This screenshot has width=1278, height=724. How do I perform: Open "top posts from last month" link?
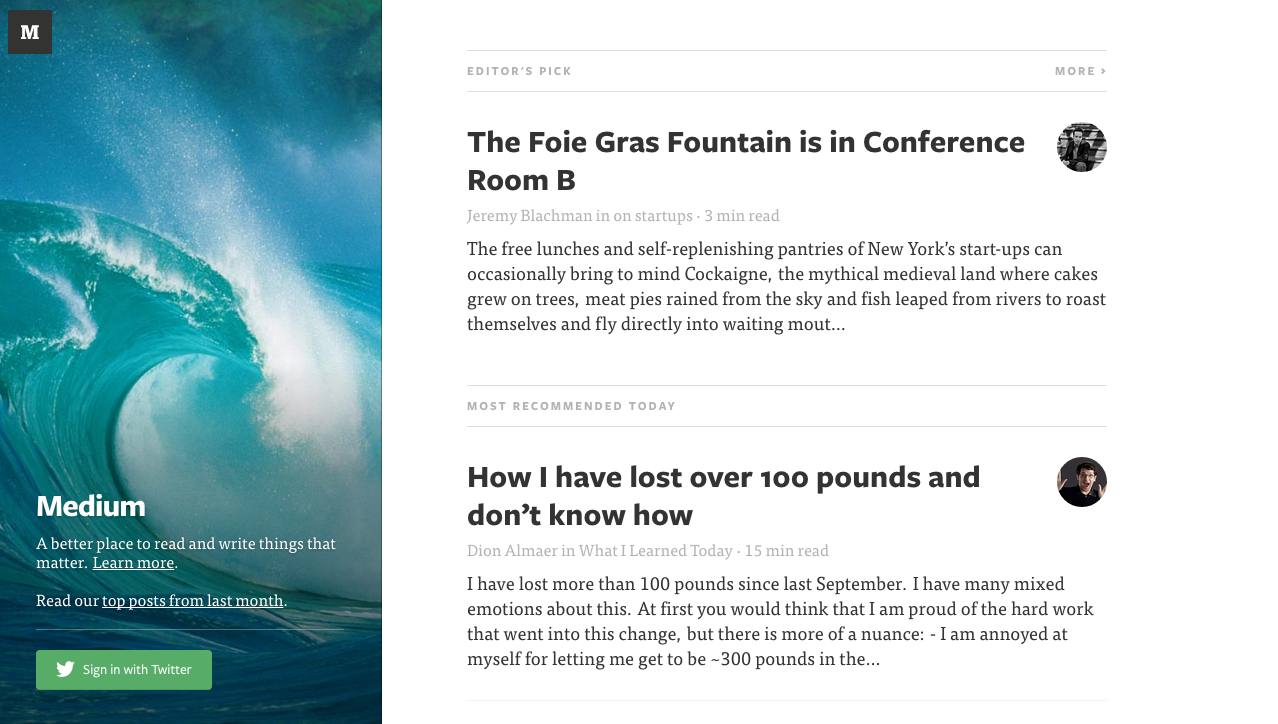(x=192, y=600)
